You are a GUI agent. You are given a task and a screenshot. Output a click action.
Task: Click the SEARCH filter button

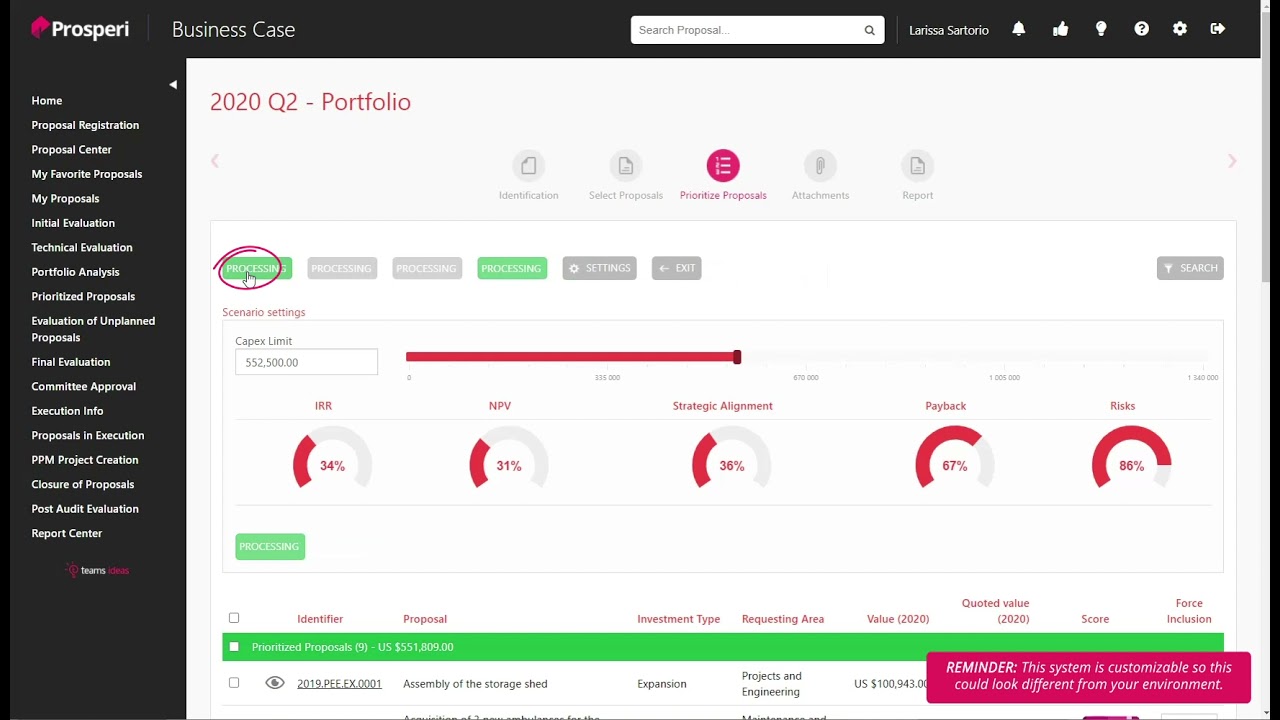[x=1190, y=268]
